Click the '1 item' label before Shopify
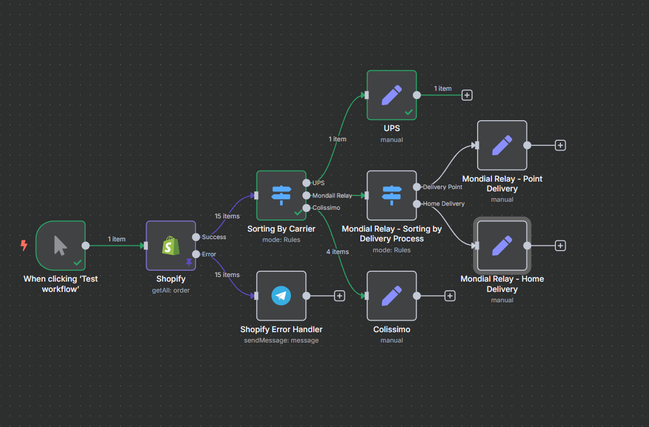Image resolution: width=649 pixels, height=427 pixels. tap(117, 239)
